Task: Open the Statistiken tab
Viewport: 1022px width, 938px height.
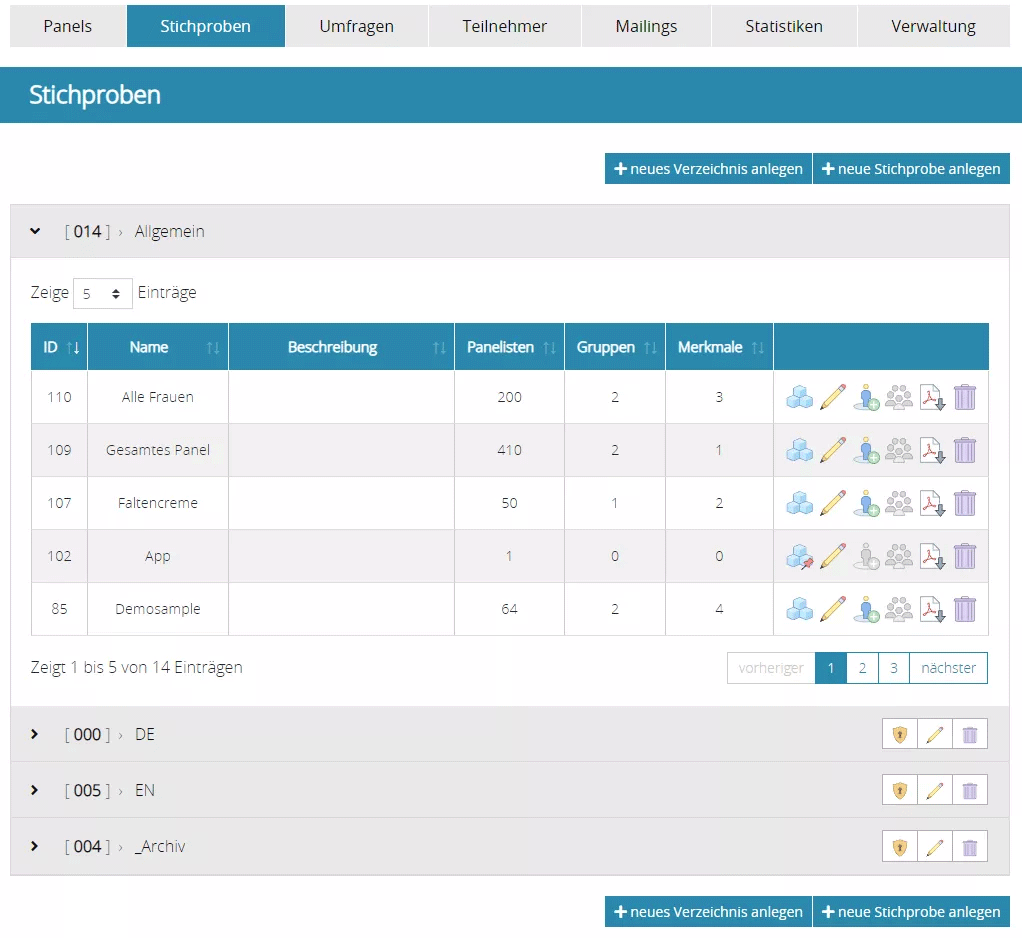Action: [784, 26]
